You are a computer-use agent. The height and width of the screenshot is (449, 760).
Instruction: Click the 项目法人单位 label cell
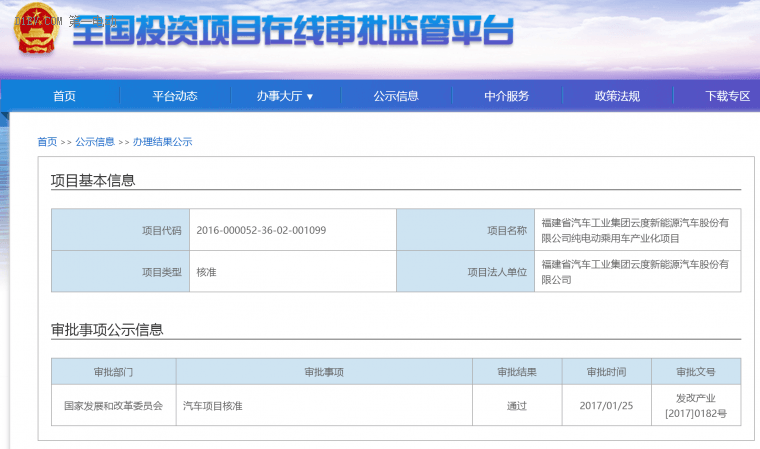[465, 272]
